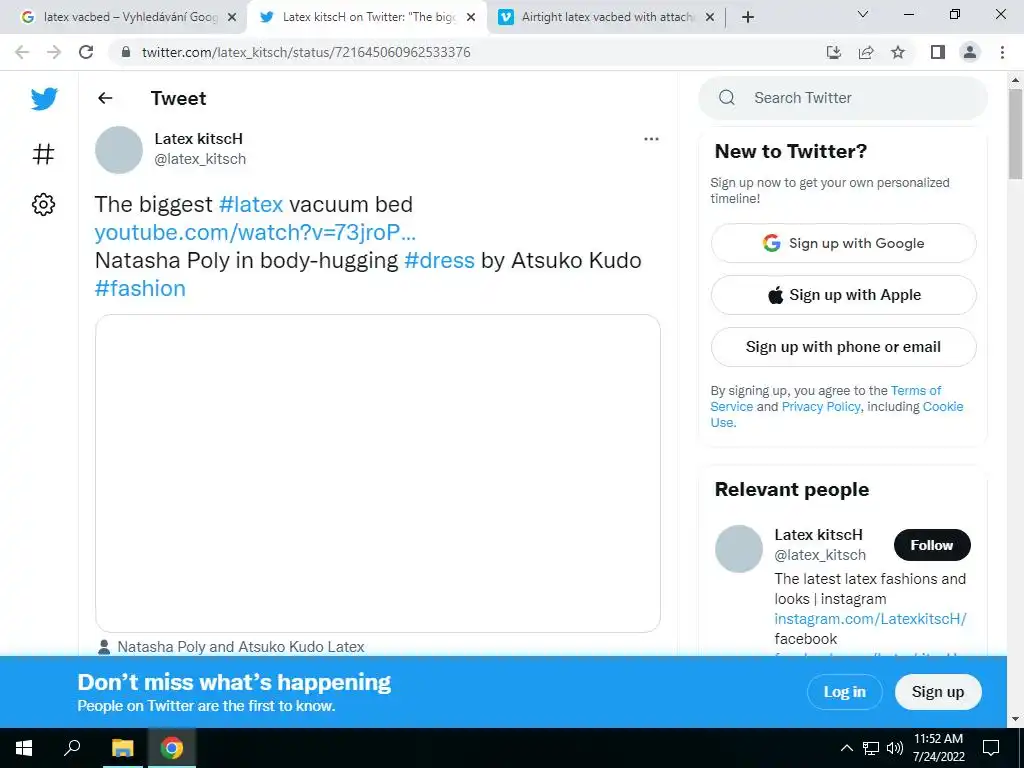Open the Explore hashtag icon in sidebar
Image resolution: width=1024 pixels, height=768 pixels.
point(43,154)
